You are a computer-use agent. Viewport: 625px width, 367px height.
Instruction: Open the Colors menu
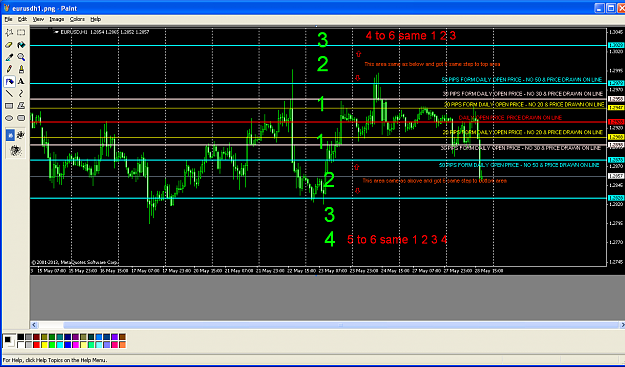[x=77, y=19]
